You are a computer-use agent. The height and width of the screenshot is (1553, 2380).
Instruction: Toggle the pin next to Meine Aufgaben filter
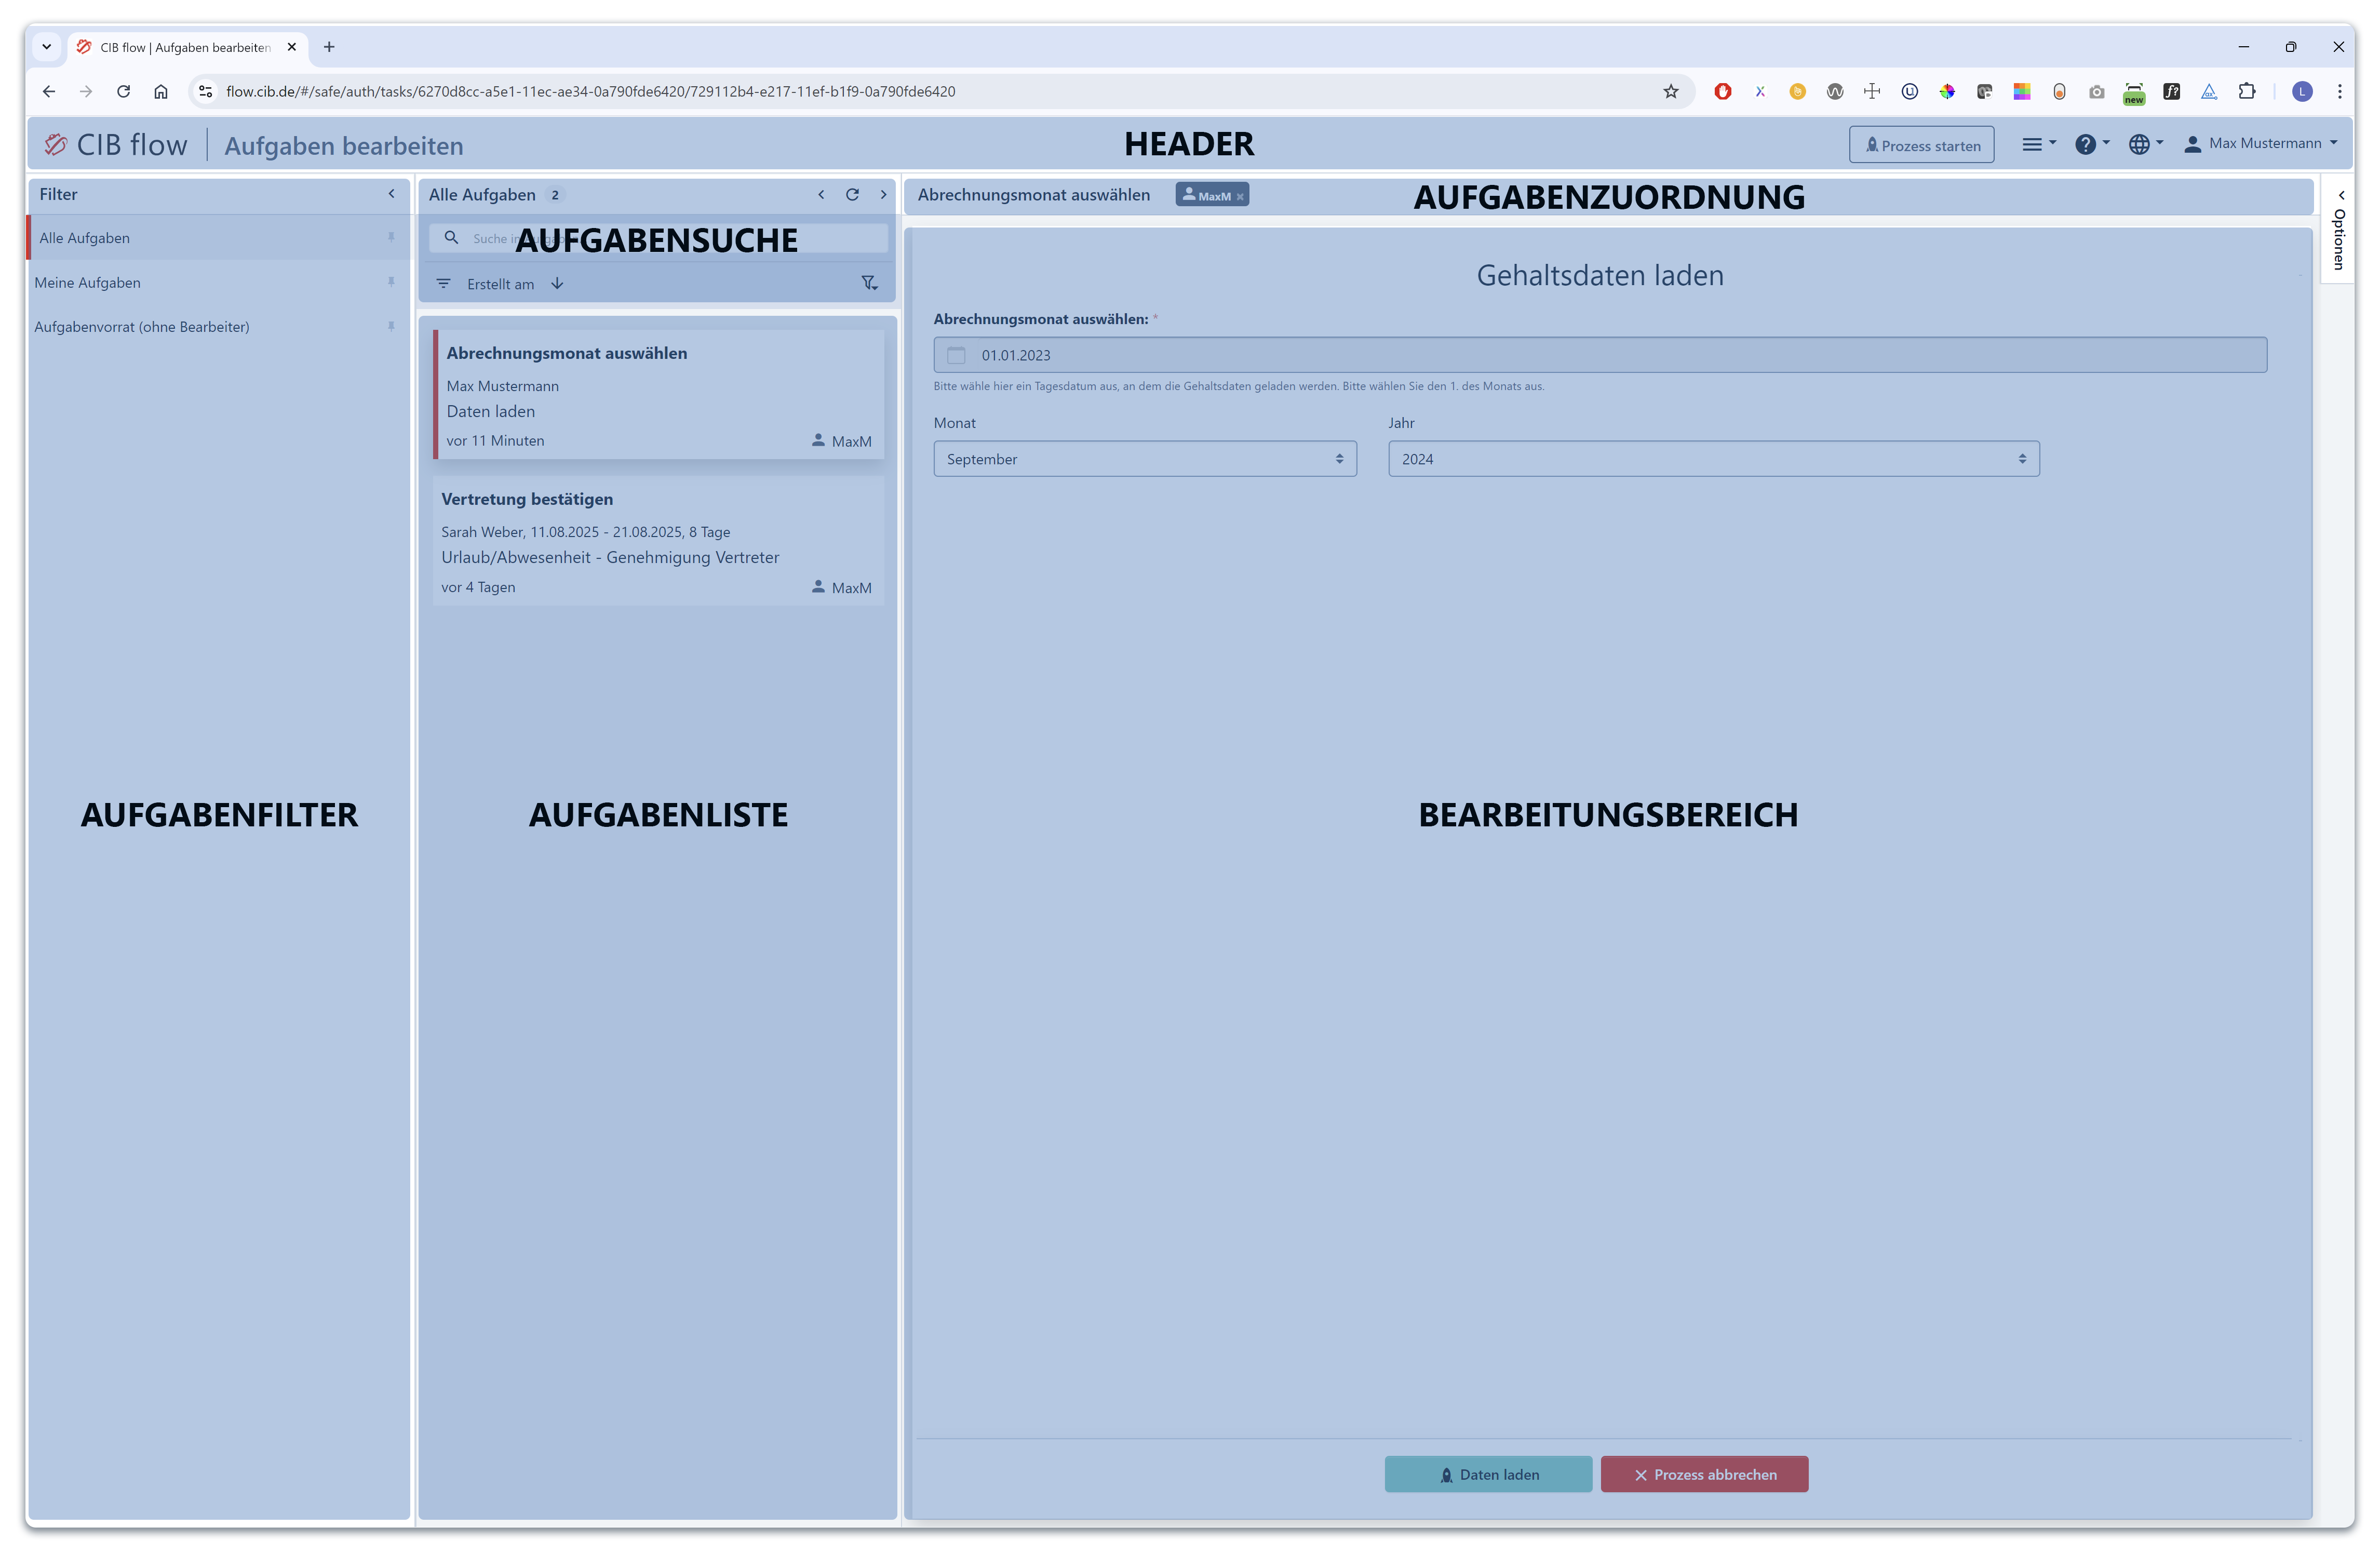coord(391,282)
